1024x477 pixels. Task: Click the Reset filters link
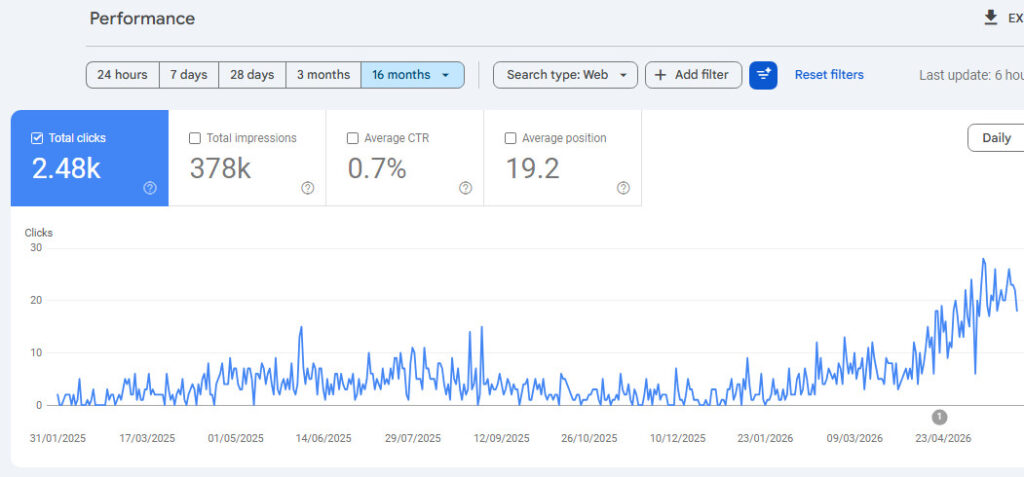click(x=829, y=75)
